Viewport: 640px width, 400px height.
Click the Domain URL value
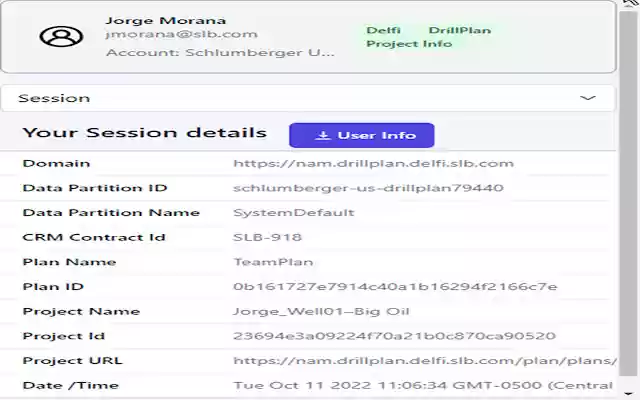373,163
